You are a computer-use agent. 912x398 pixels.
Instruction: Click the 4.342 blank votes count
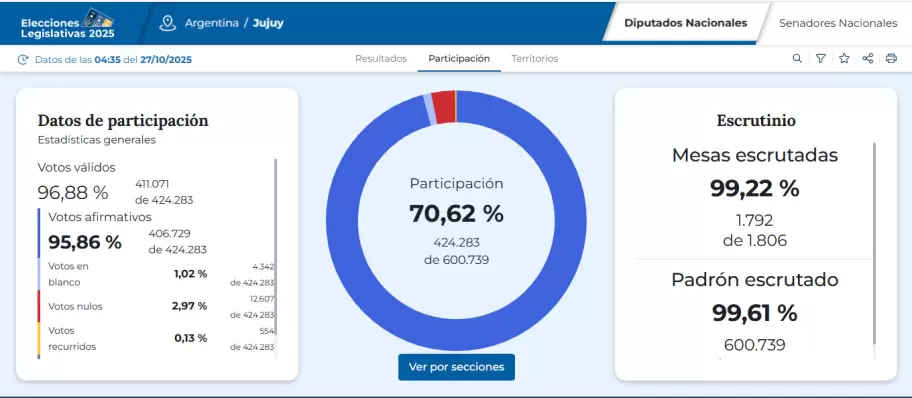pyautogui.click(x=263, y=266)
